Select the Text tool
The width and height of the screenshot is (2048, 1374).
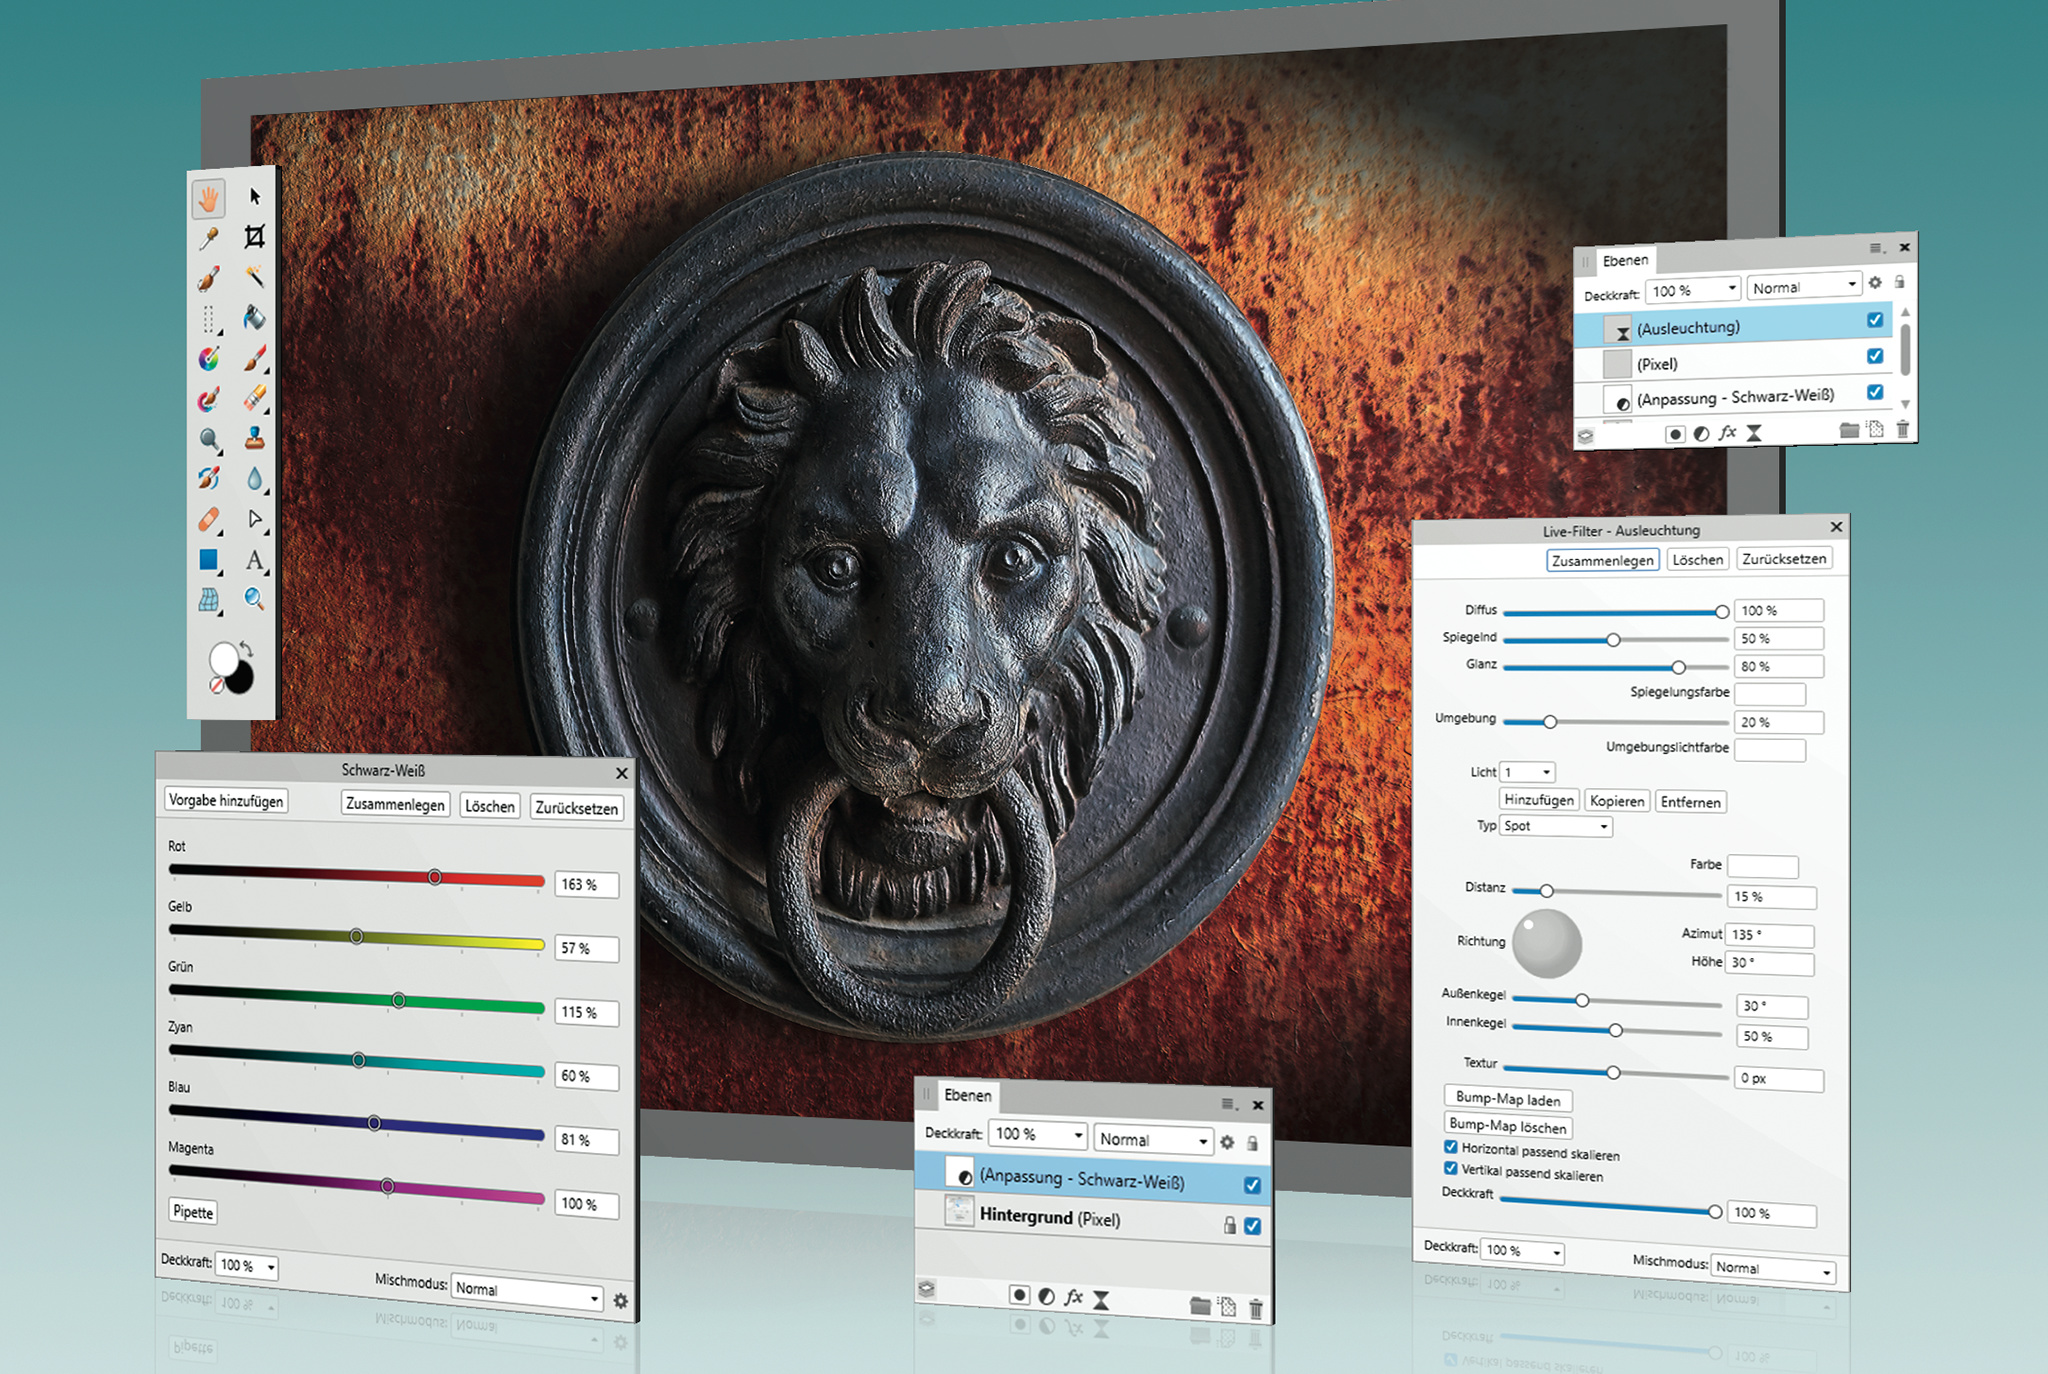coord(254,560)
